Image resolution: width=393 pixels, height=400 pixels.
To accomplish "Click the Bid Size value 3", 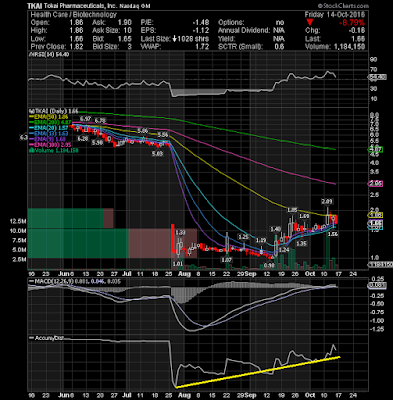I will coord(130,47).
